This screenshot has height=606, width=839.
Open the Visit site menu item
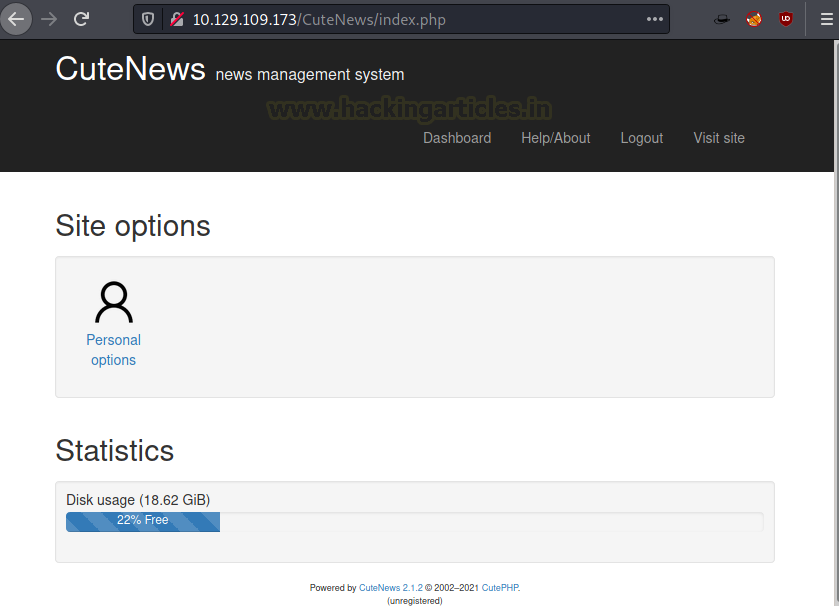point(719,138)
